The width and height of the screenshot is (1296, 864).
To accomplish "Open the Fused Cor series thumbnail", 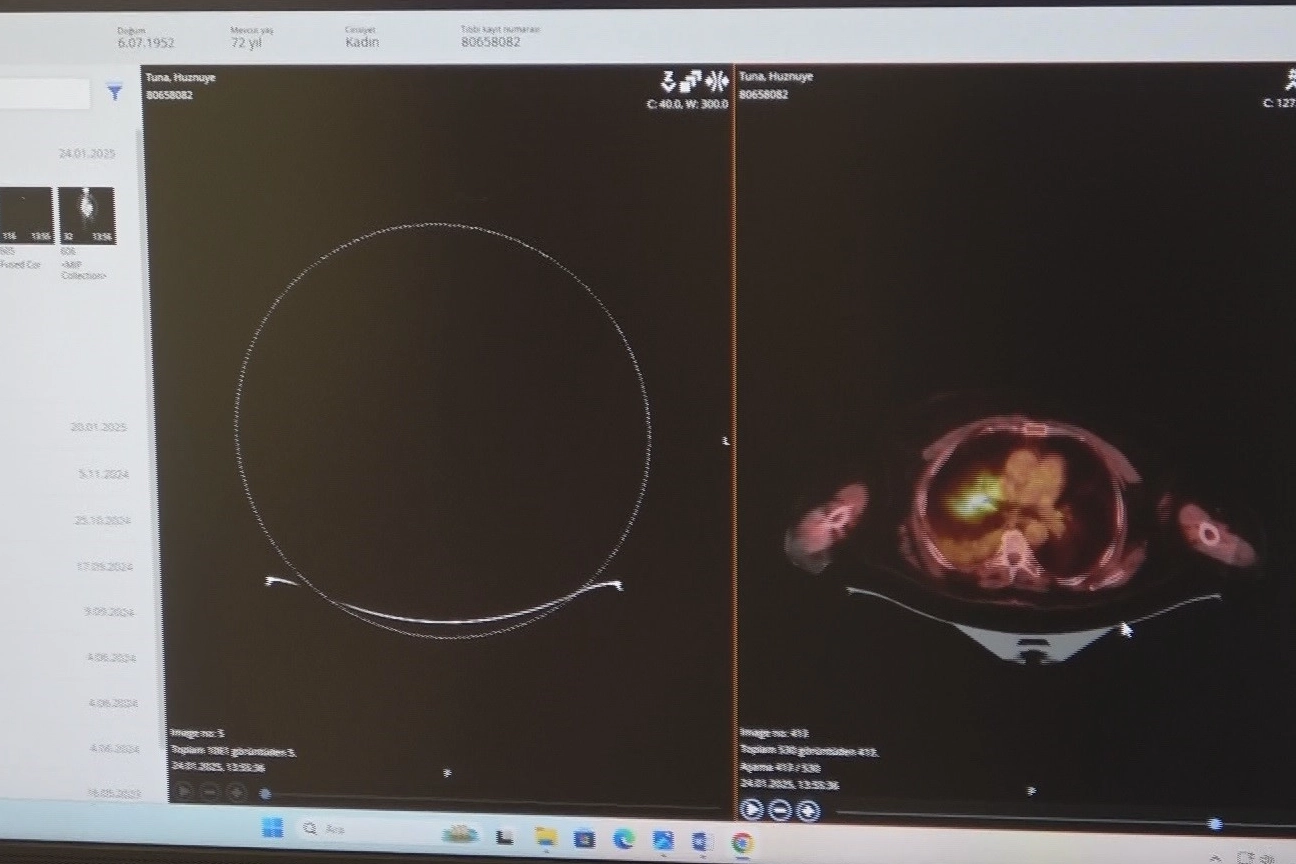I will (x=26, y=215).
